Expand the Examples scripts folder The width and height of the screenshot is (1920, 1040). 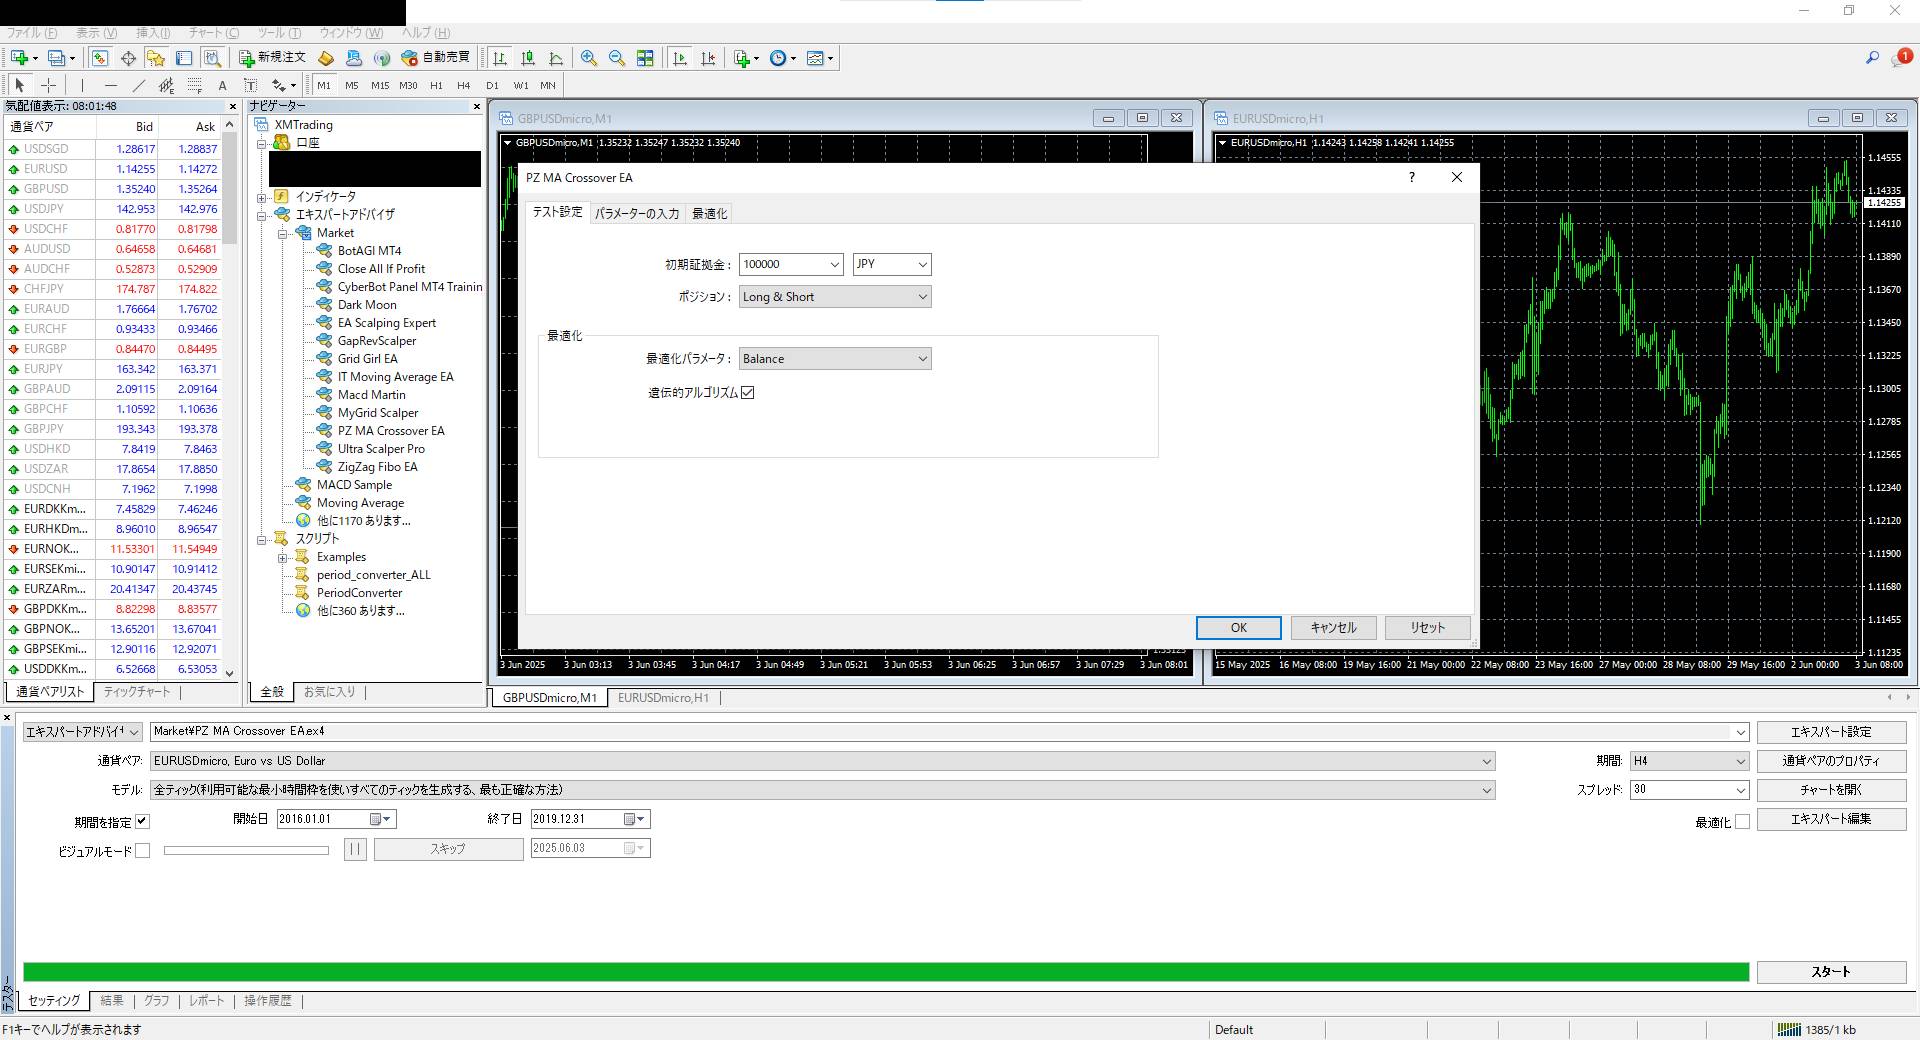pos(283,557)
